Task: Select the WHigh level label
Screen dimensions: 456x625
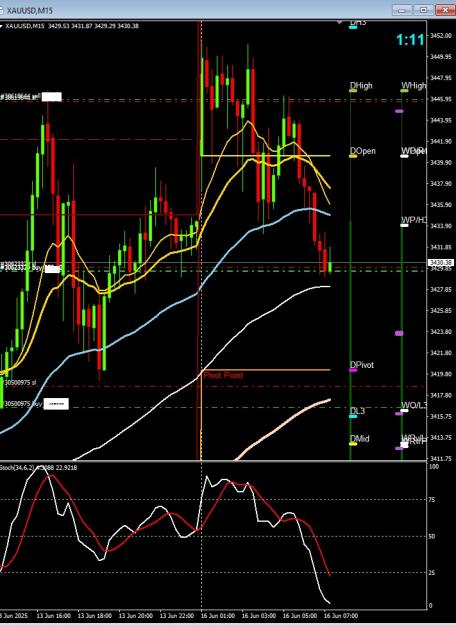Action: coord(413,85)
